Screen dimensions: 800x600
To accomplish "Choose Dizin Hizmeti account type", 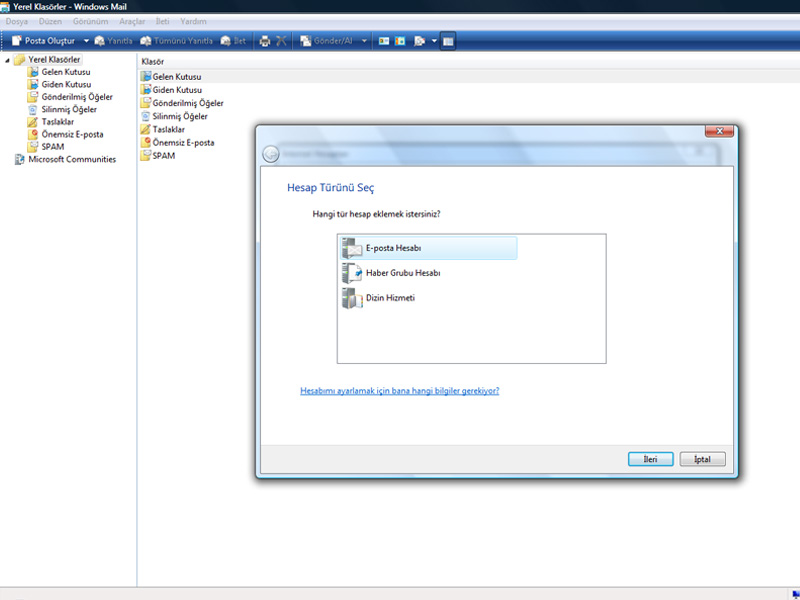I will tap(390, 298).
